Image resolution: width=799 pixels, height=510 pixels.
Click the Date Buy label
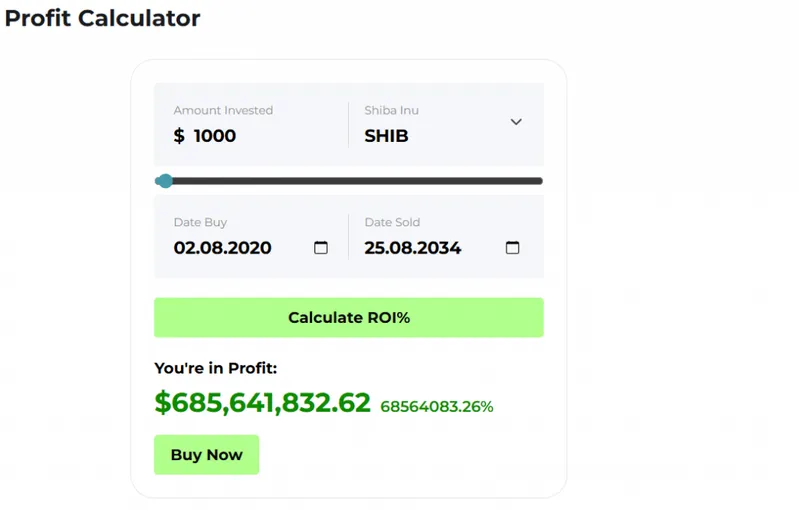[200, 222]
